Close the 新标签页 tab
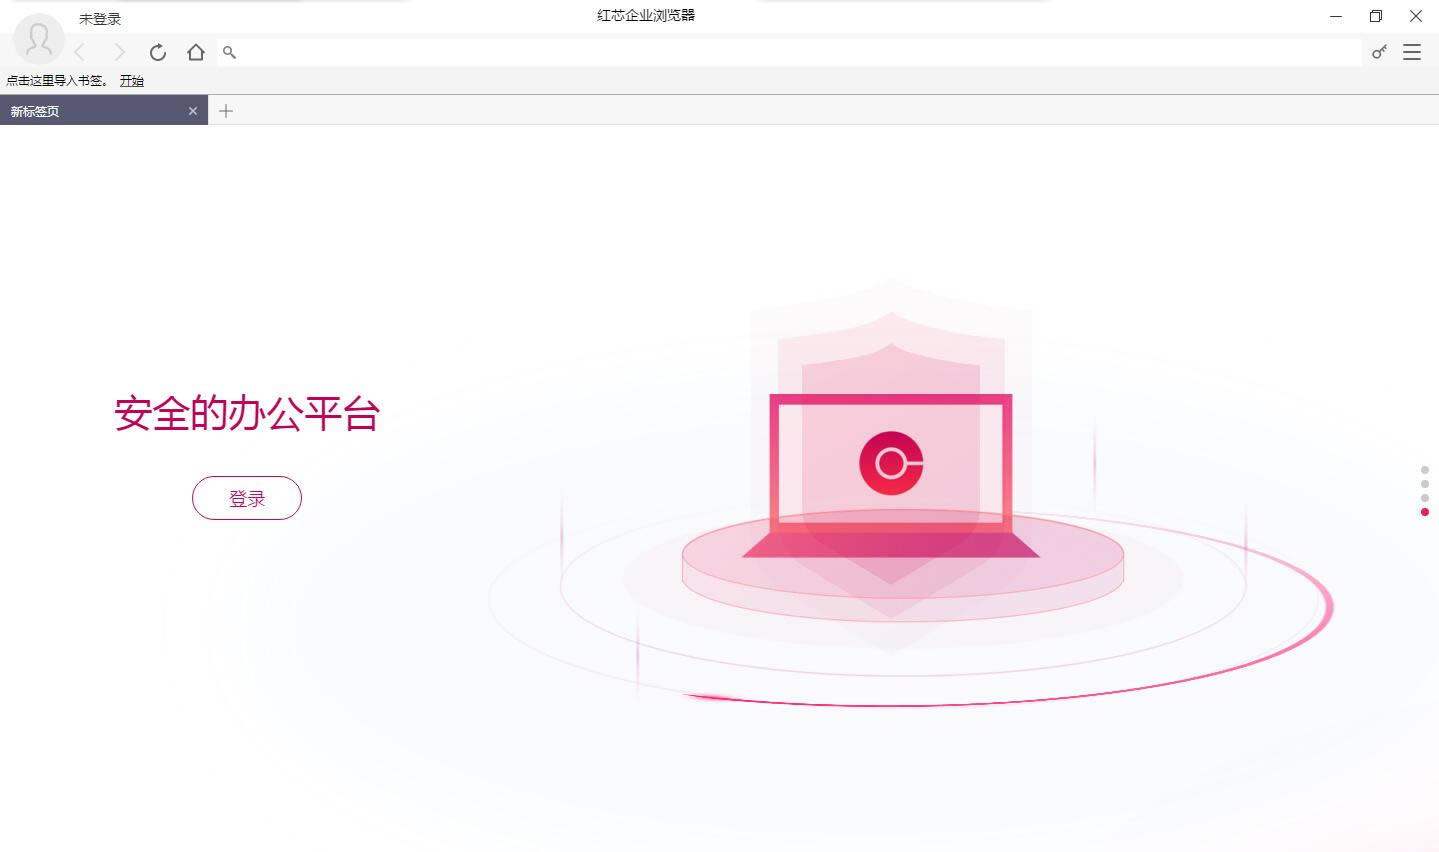1439x852 pixels. [193, 111]
